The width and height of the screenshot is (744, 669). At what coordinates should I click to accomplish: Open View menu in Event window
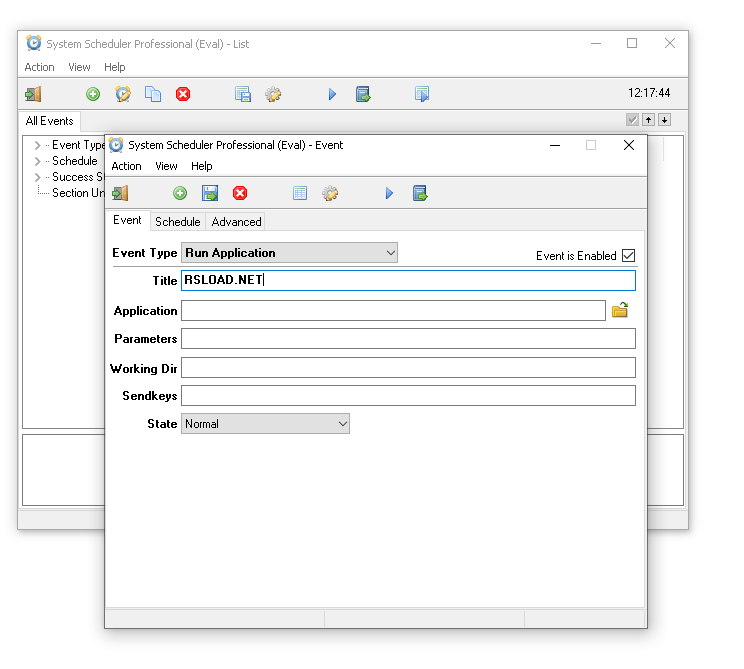click(x=166, y=166)
